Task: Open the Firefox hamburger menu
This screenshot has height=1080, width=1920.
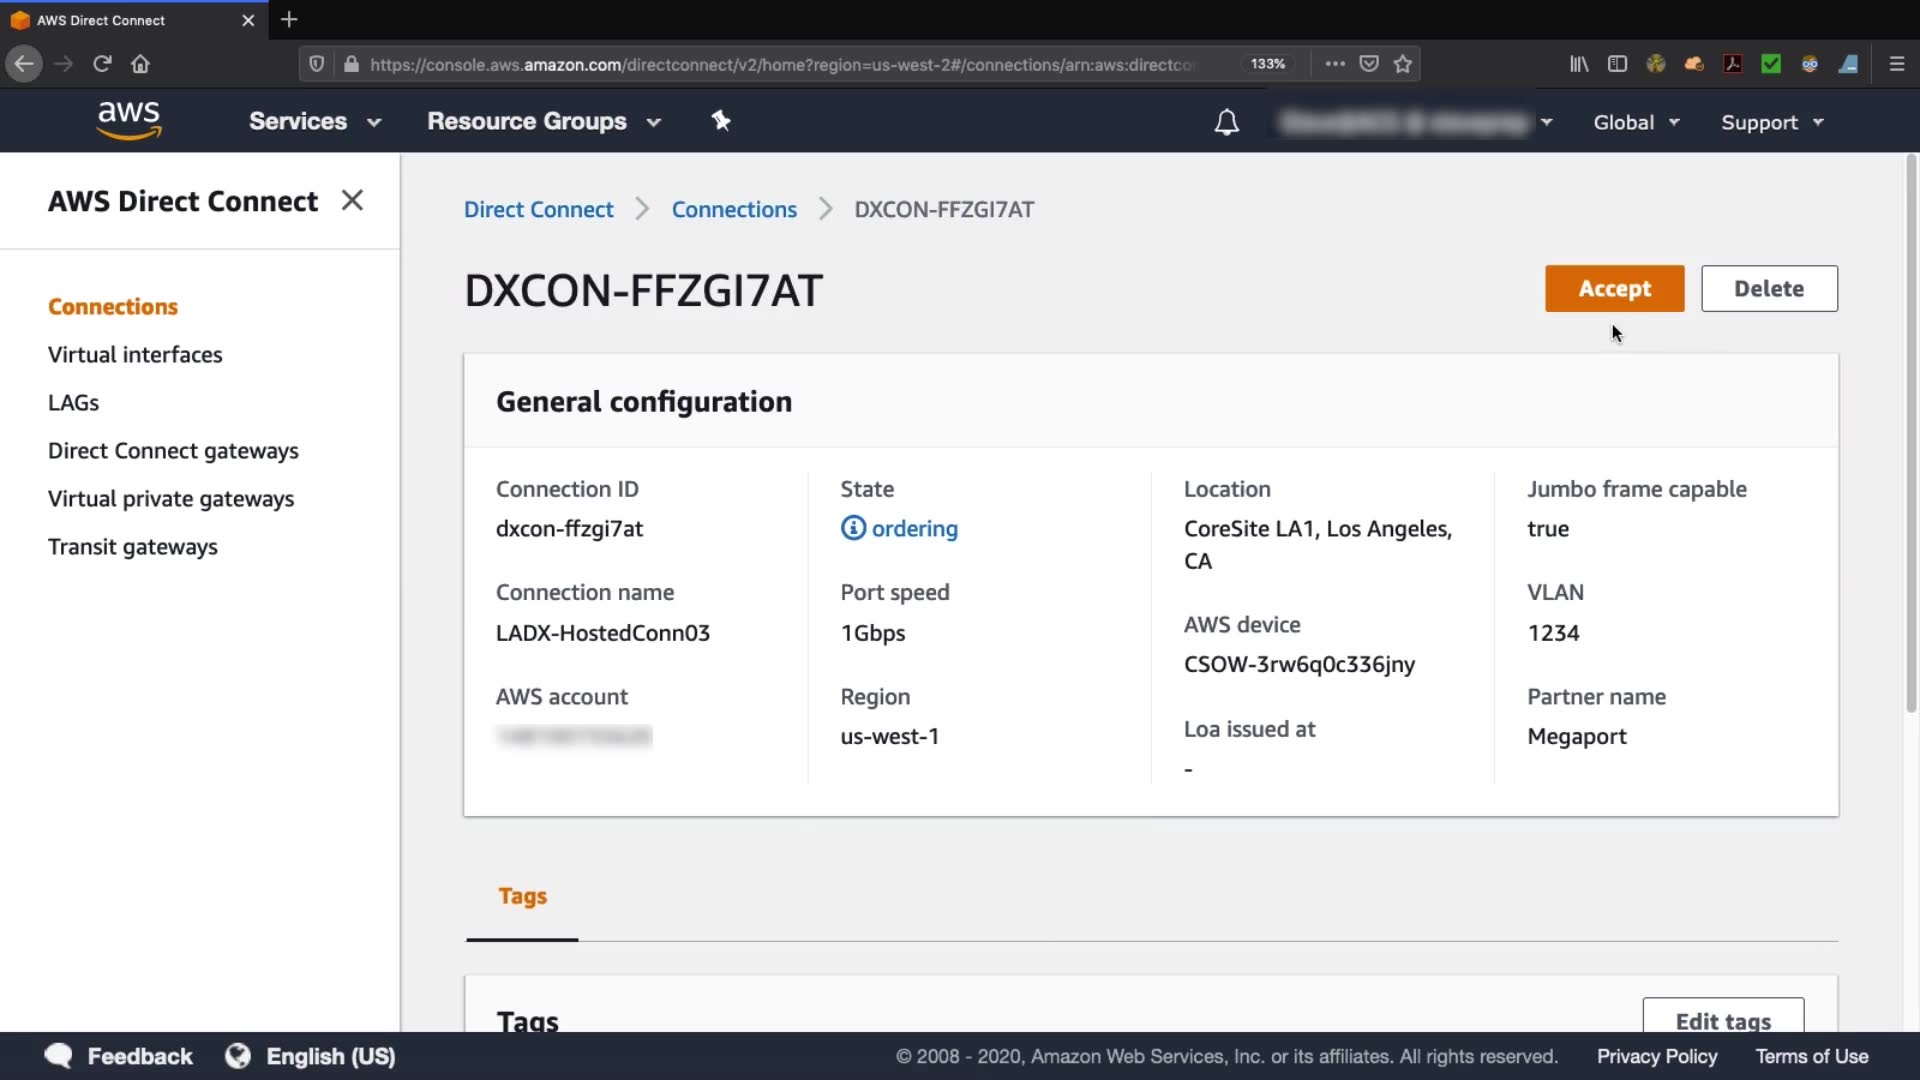Action: point(1896,64)
